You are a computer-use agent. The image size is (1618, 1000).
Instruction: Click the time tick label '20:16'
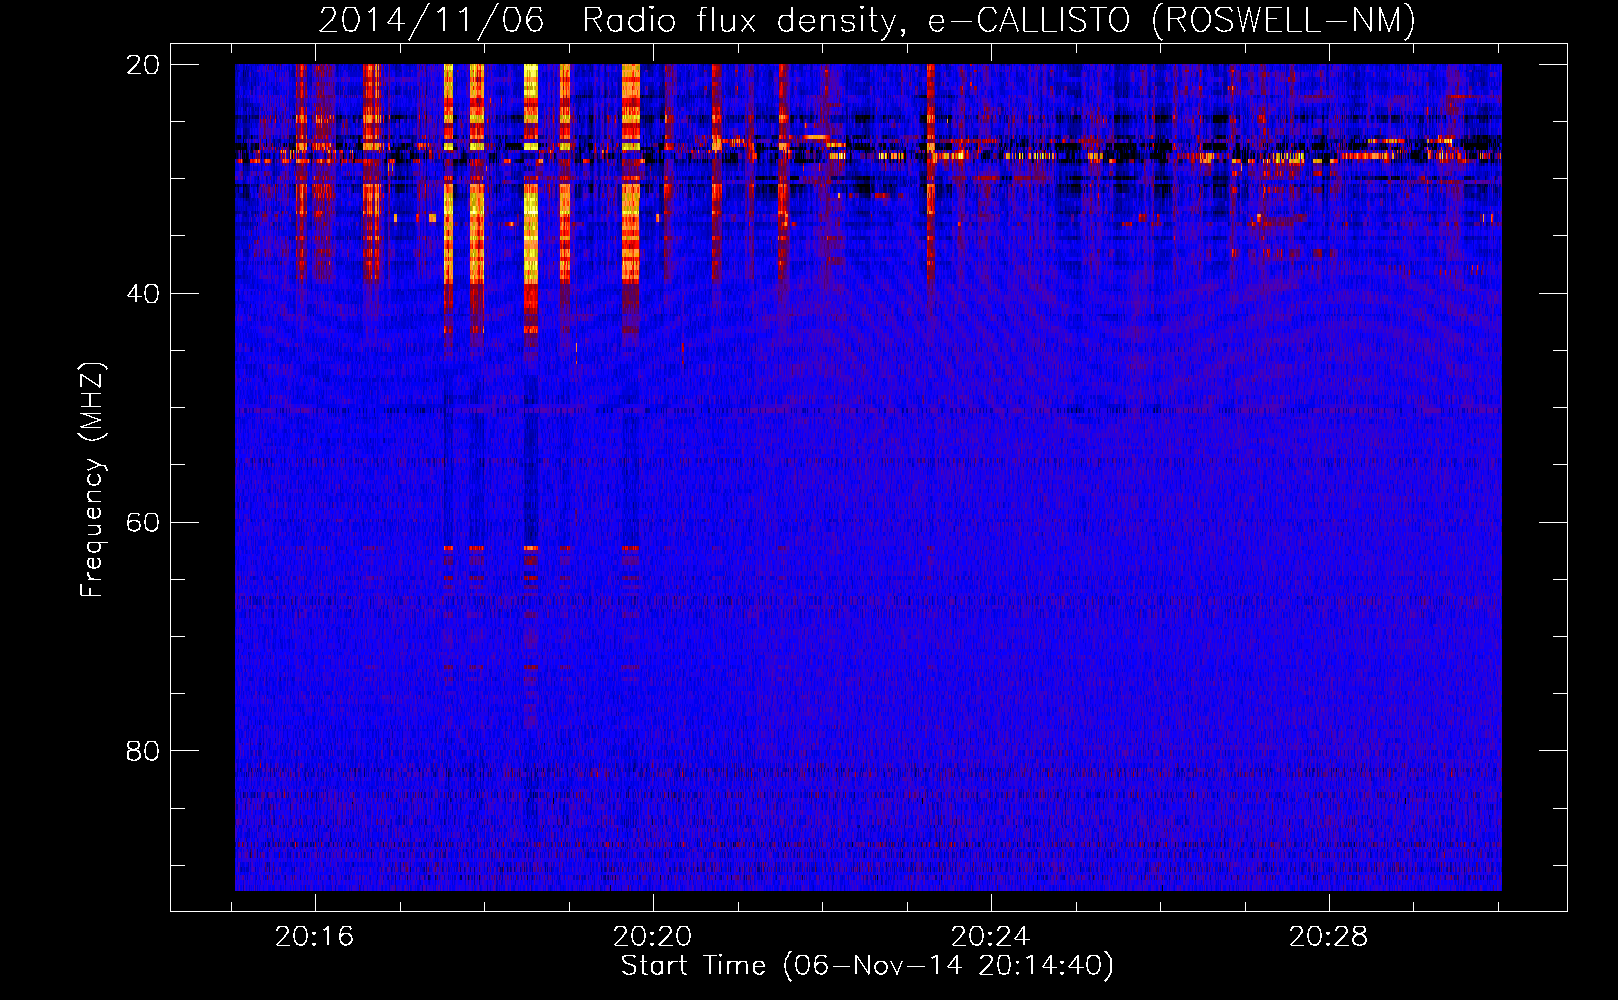315,937
